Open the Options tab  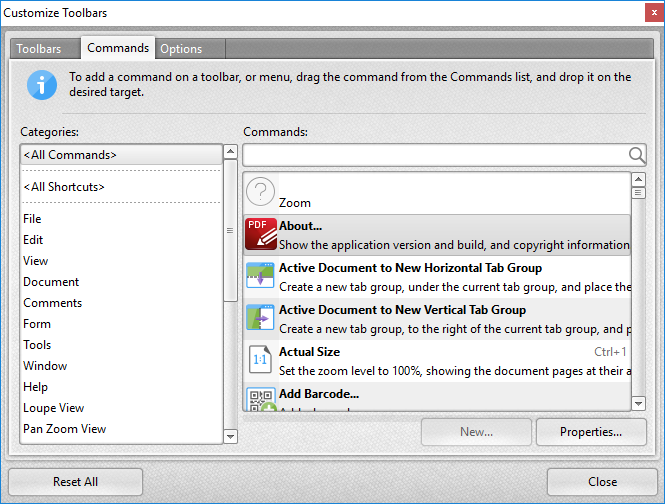(x=181, y=49)
